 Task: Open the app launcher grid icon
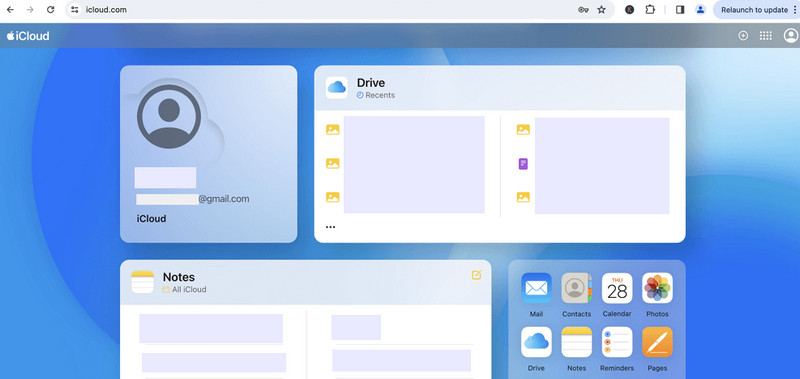click(x=765, y=36)
